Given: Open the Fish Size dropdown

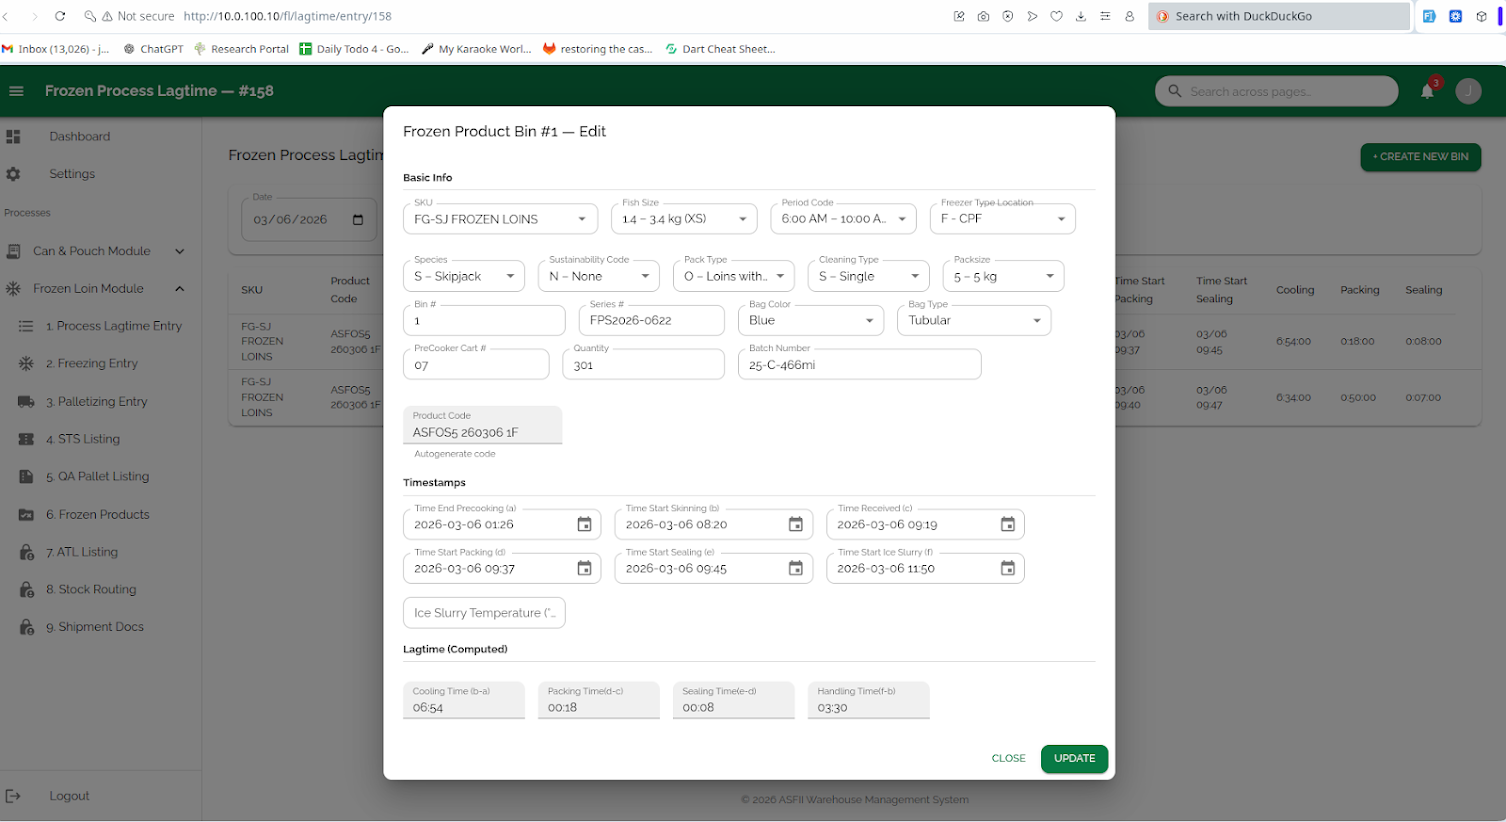Looking at the screenshot, I should (684, 219).
